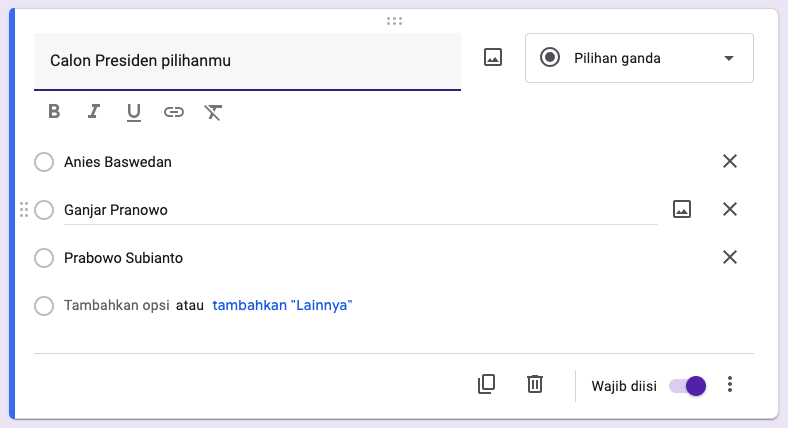The image size is (788, 428).
Task: Insert a link into the question title
Action: coord(173,112)
